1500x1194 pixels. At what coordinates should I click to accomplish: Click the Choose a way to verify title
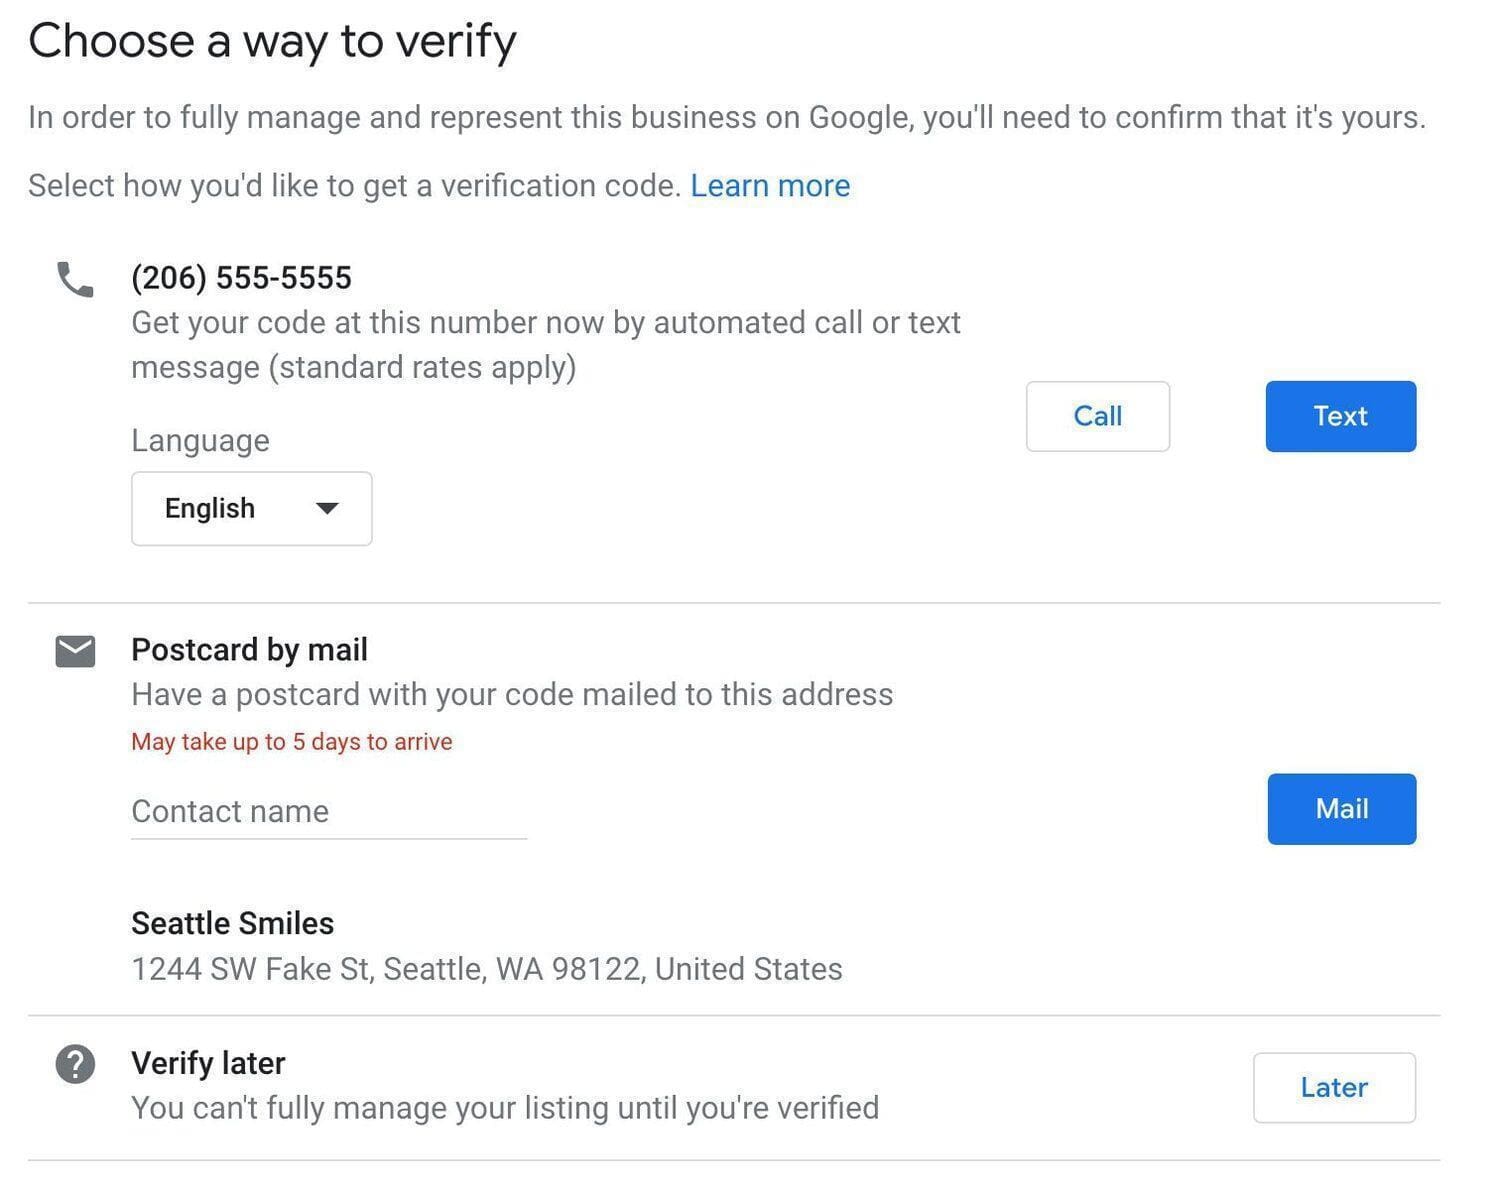point(272,42)
